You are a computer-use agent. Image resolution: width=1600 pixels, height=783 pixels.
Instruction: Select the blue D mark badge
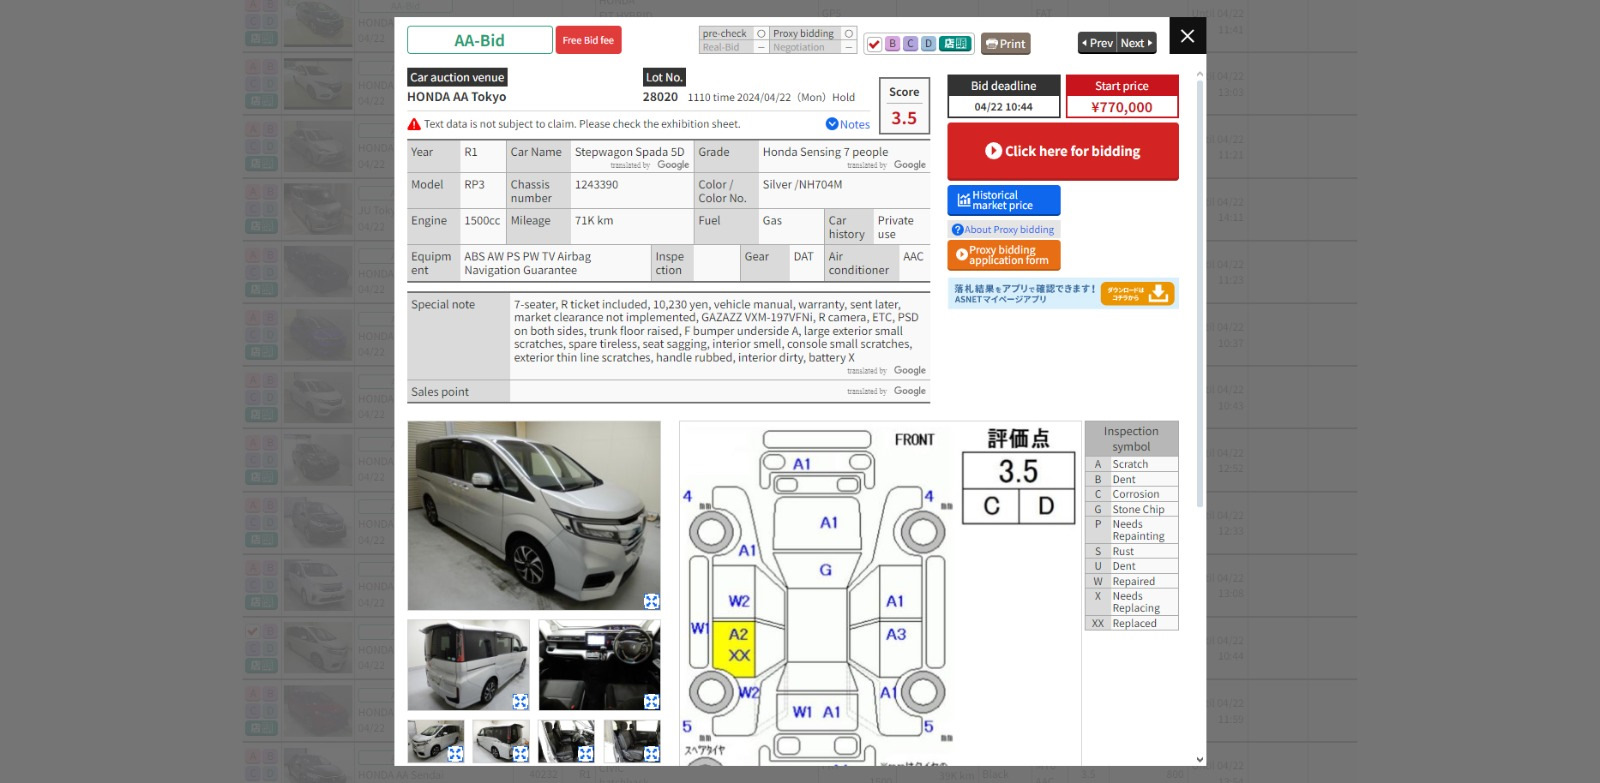pos(928,44)
